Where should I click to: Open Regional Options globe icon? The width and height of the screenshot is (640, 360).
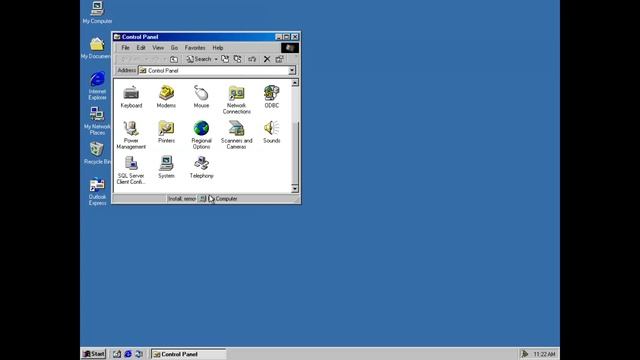[x=201, y=135]
